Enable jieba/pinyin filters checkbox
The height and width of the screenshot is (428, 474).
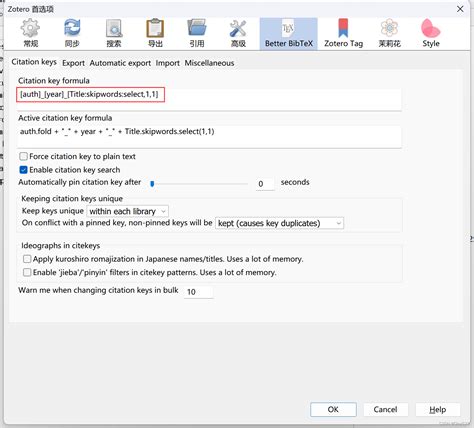click(27, 272)
